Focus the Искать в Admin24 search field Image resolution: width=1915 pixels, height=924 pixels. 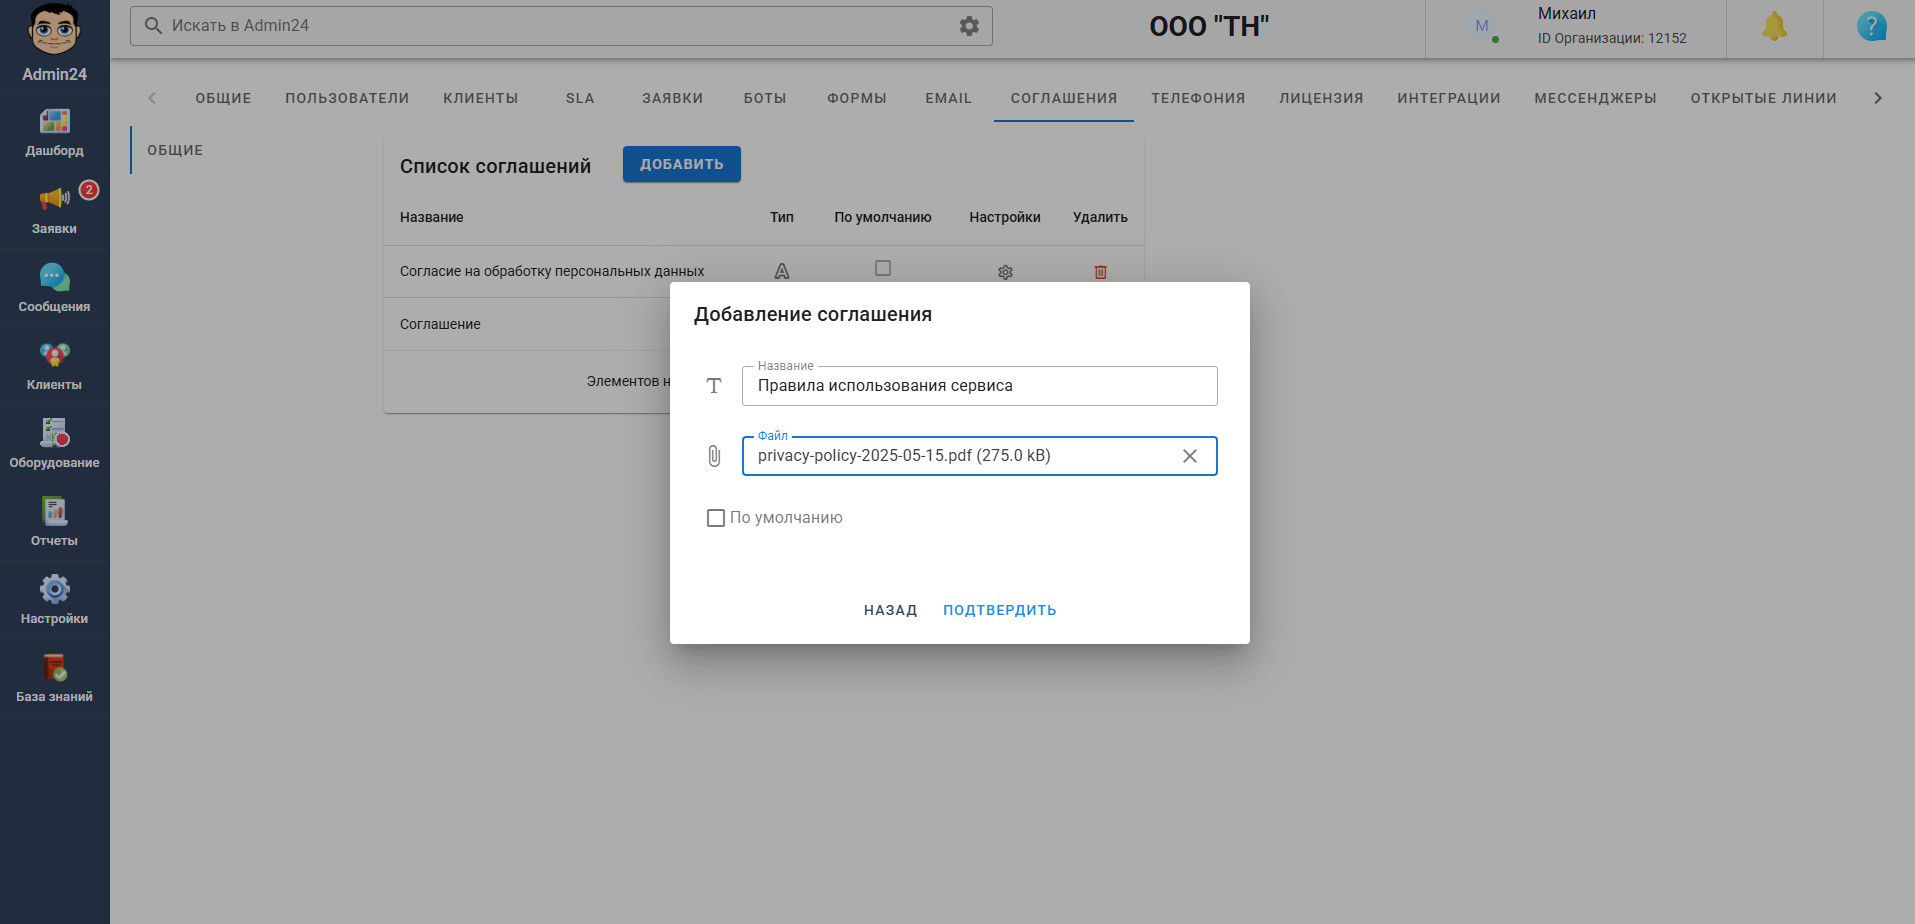pyautogui.click(x=561, y=26)
